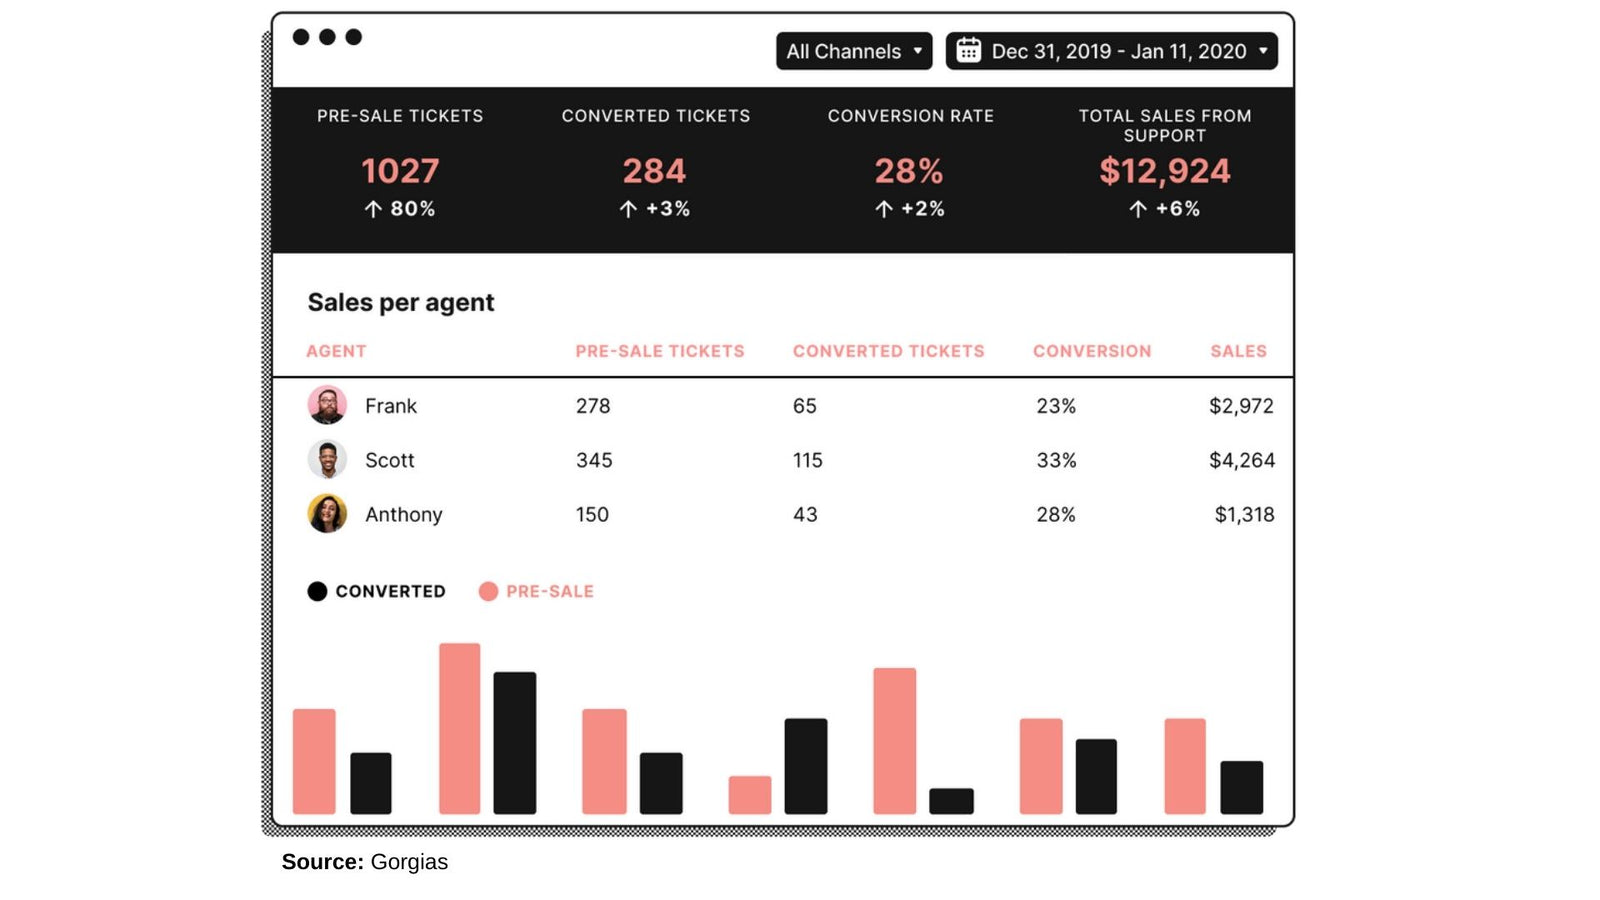Viewport: 1600px width, 900px height.
Task: Open the agent named Anthony
Action: (403, 514)
